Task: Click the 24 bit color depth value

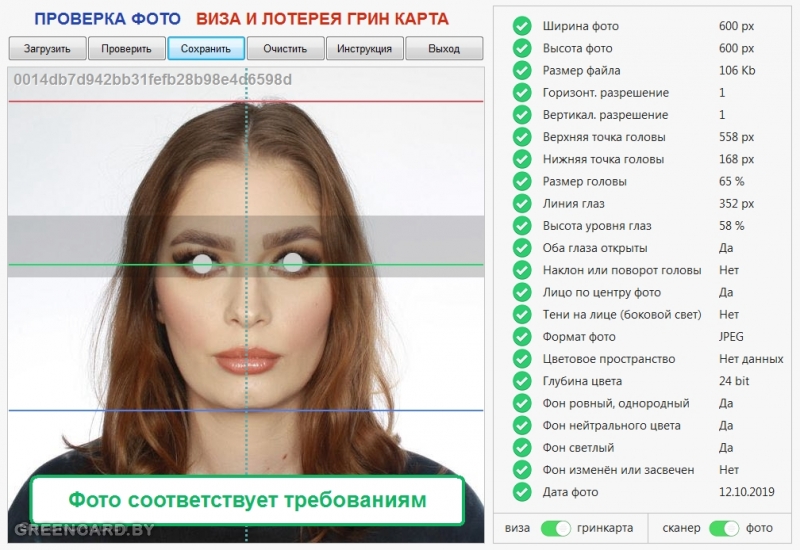Action: click(734, 381)
